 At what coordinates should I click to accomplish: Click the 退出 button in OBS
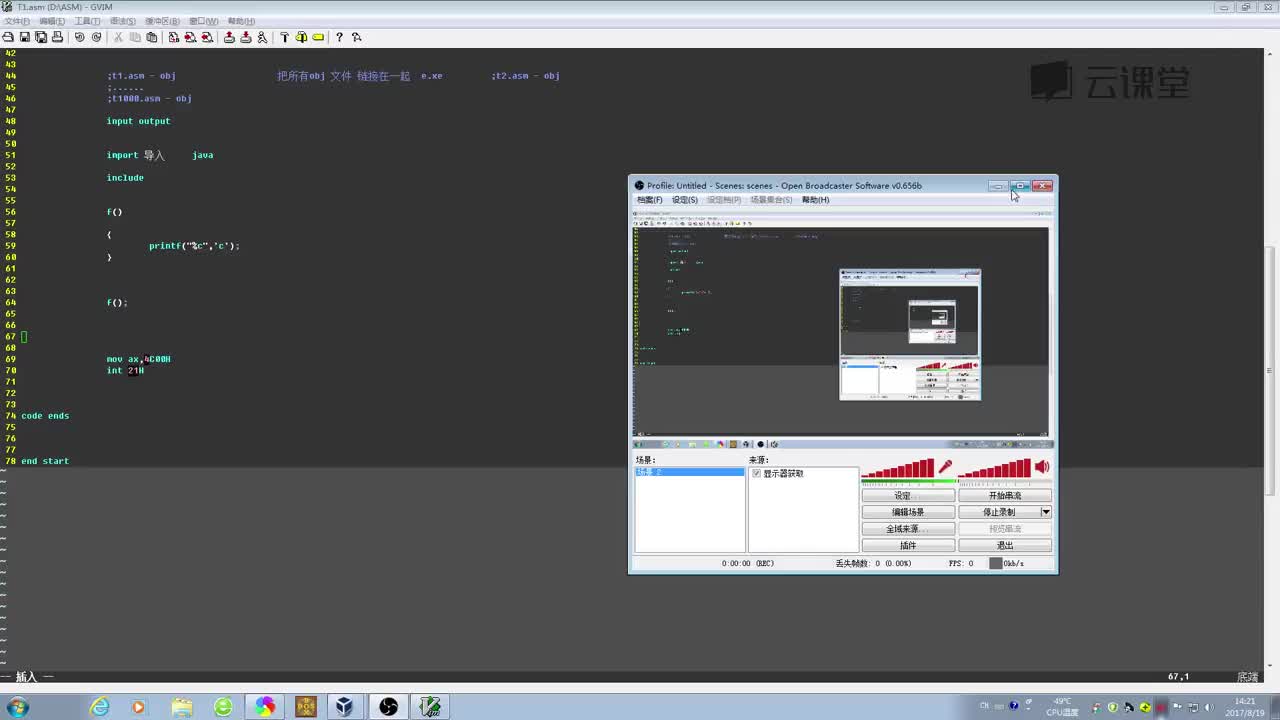[x=1005, y=545]
